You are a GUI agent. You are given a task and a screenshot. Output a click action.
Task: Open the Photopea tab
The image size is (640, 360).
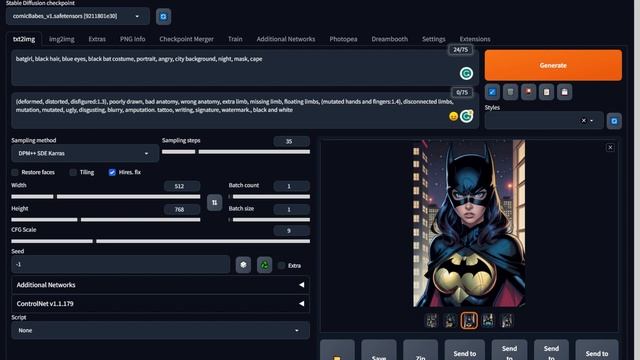tap(343, 39)
